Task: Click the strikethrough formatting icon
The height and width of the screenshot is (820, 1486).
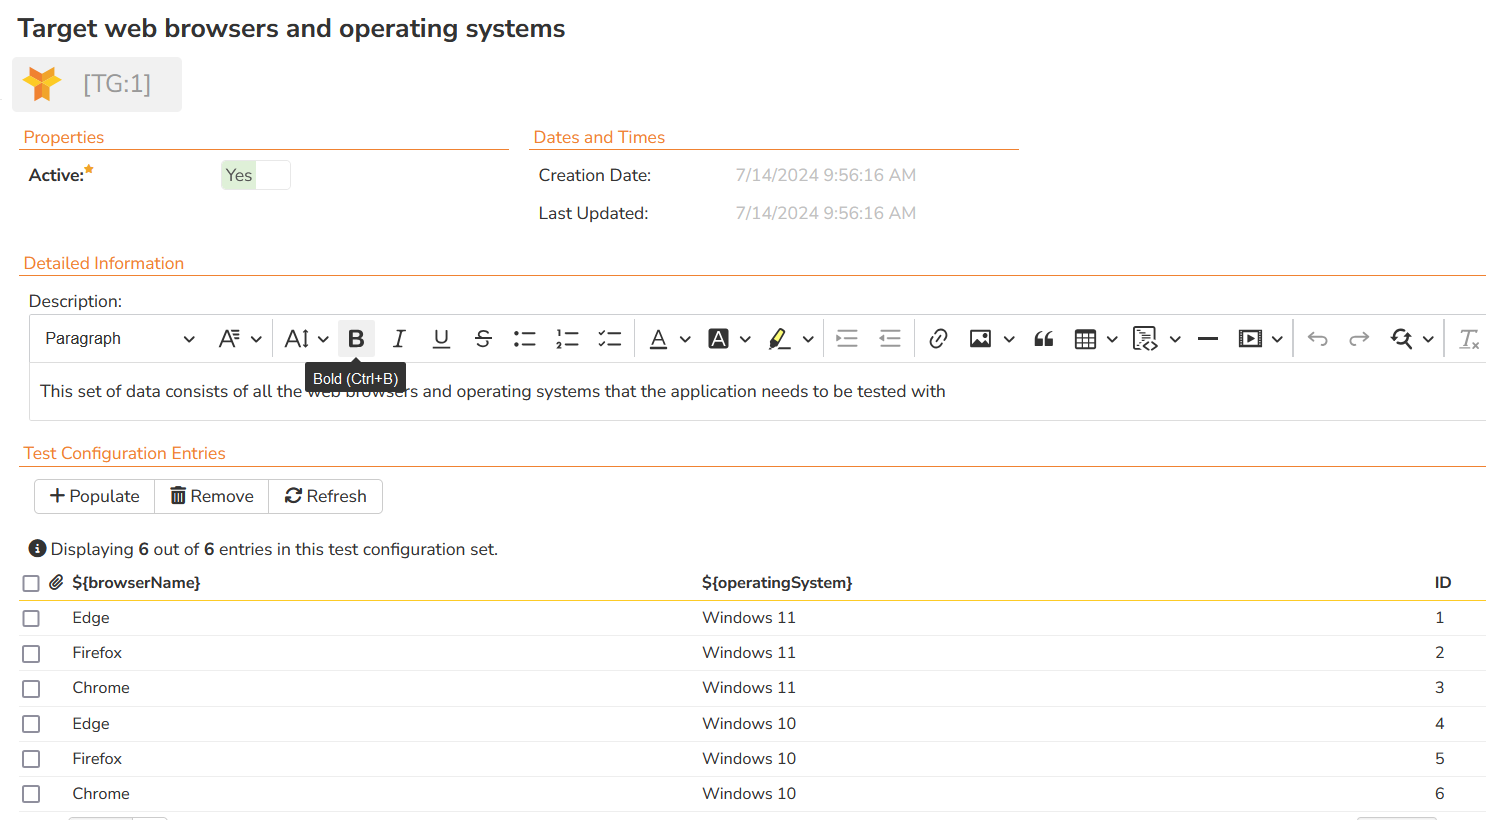Action: point(483,339)
